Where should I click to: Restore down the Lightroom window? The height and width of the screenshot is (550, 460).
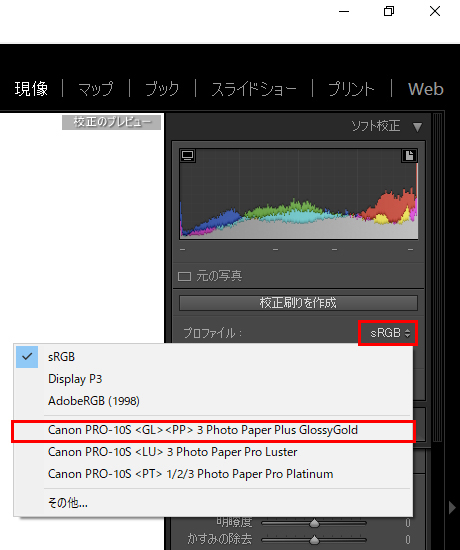(x=389, y=12)
